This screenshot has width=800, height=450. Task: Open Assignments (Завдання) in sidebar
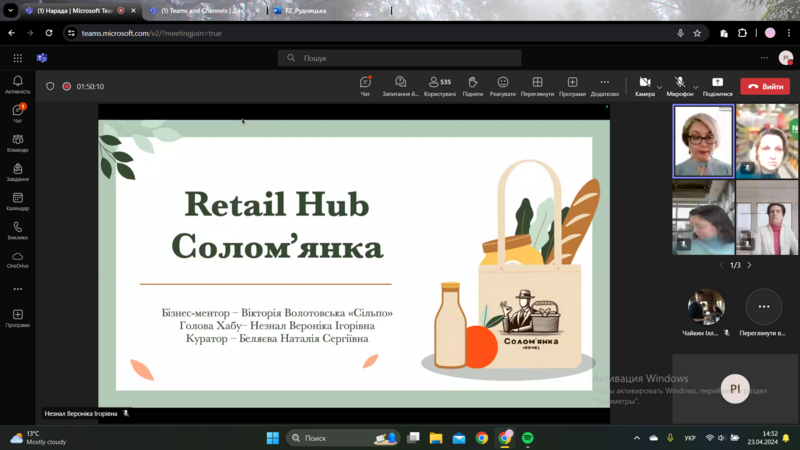tap(17, 172)
